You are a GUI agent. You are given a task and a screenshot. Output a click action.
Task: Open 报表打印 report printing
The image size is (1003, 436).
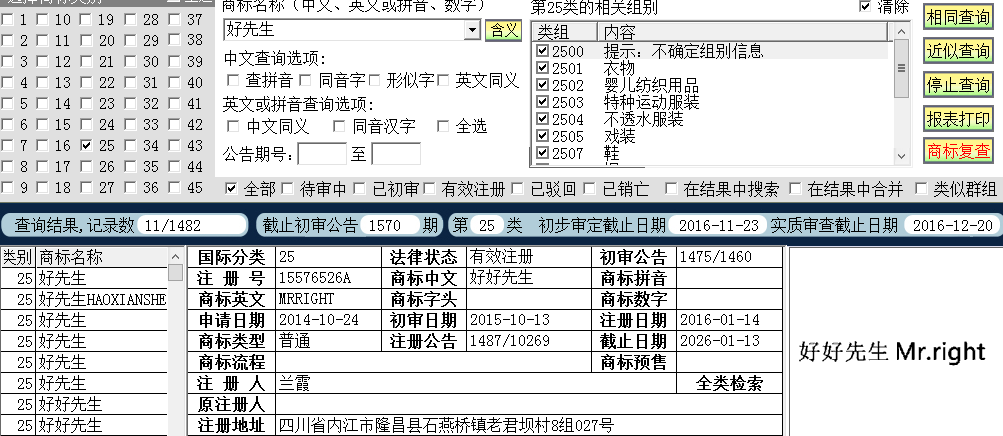pyautogui.click(x=958, y=118)
